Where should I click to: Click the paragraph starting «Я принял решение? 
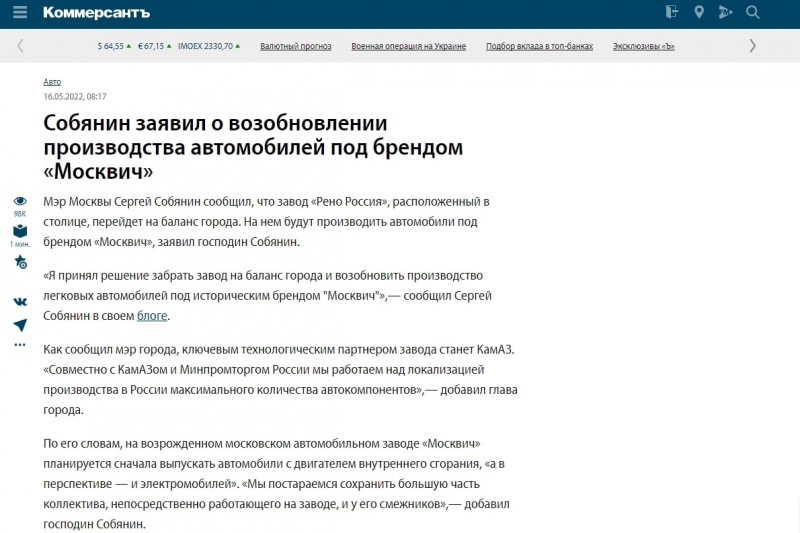tap(267, 295)
